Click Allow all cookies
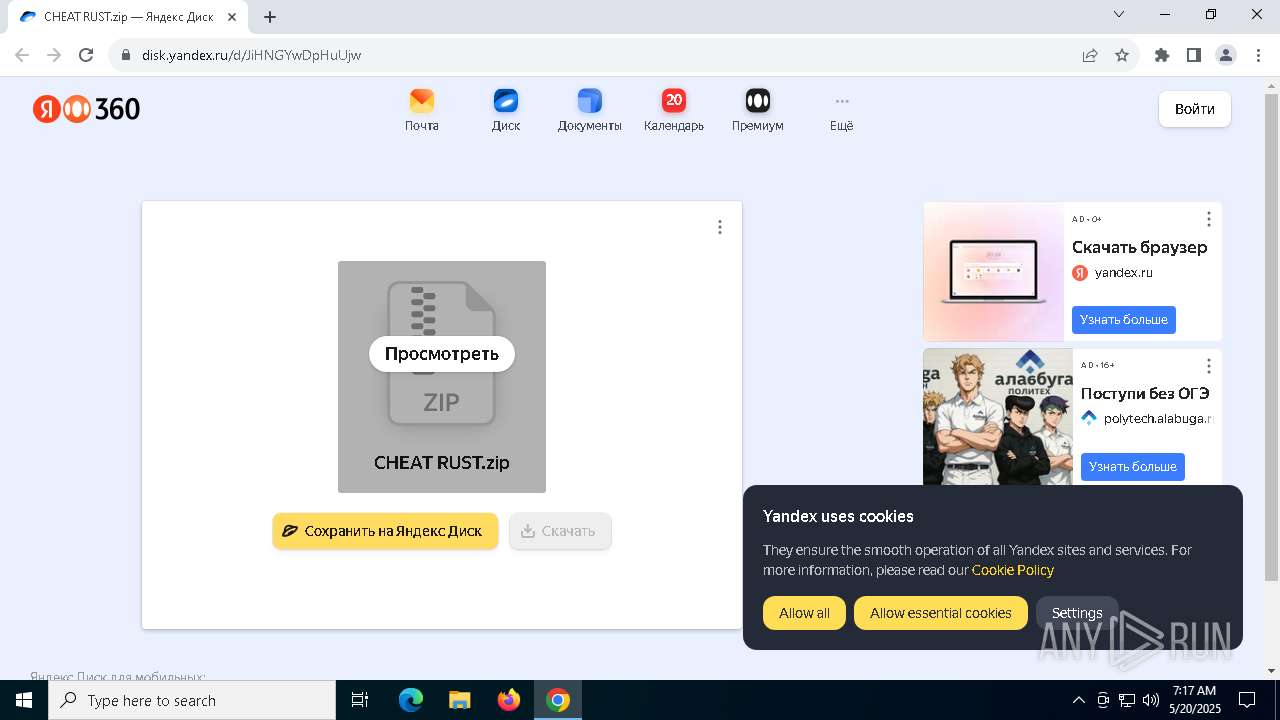This screenshot has height=720, width=1280. click(804, 613)
